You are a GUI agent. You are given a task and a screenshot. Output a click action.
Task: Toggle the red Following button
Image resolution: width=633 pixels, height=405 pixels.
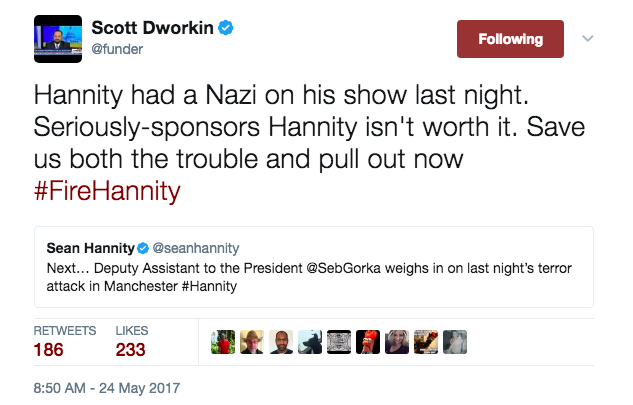click(510, 39)
